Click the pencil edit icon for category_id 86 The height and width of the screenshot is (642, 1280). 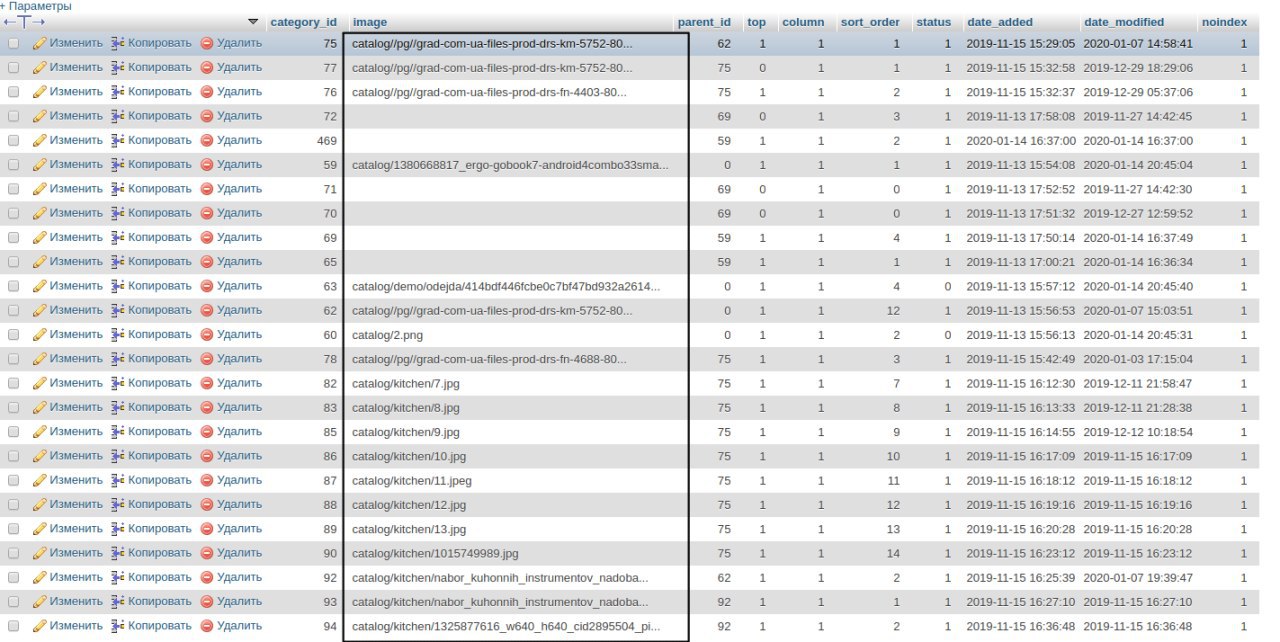pos(40,456)
